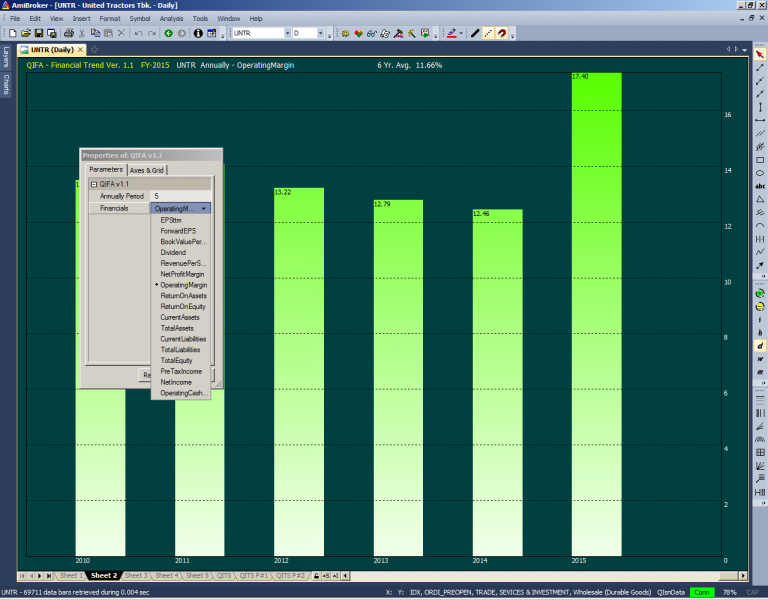This screenshot has height=600, width=768.
Task: Switch to the Sheet 3 tab
Action: (x=136, y=576)
